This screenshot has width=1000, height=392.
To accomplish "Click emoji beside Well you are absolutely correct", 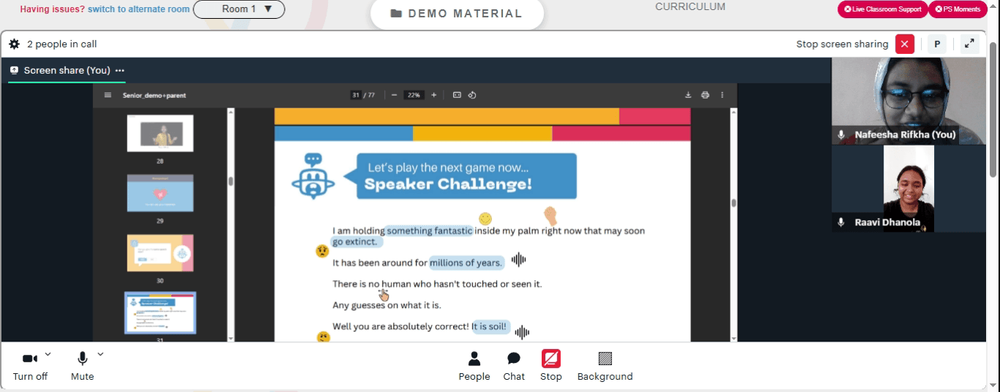I will [323, 337].
